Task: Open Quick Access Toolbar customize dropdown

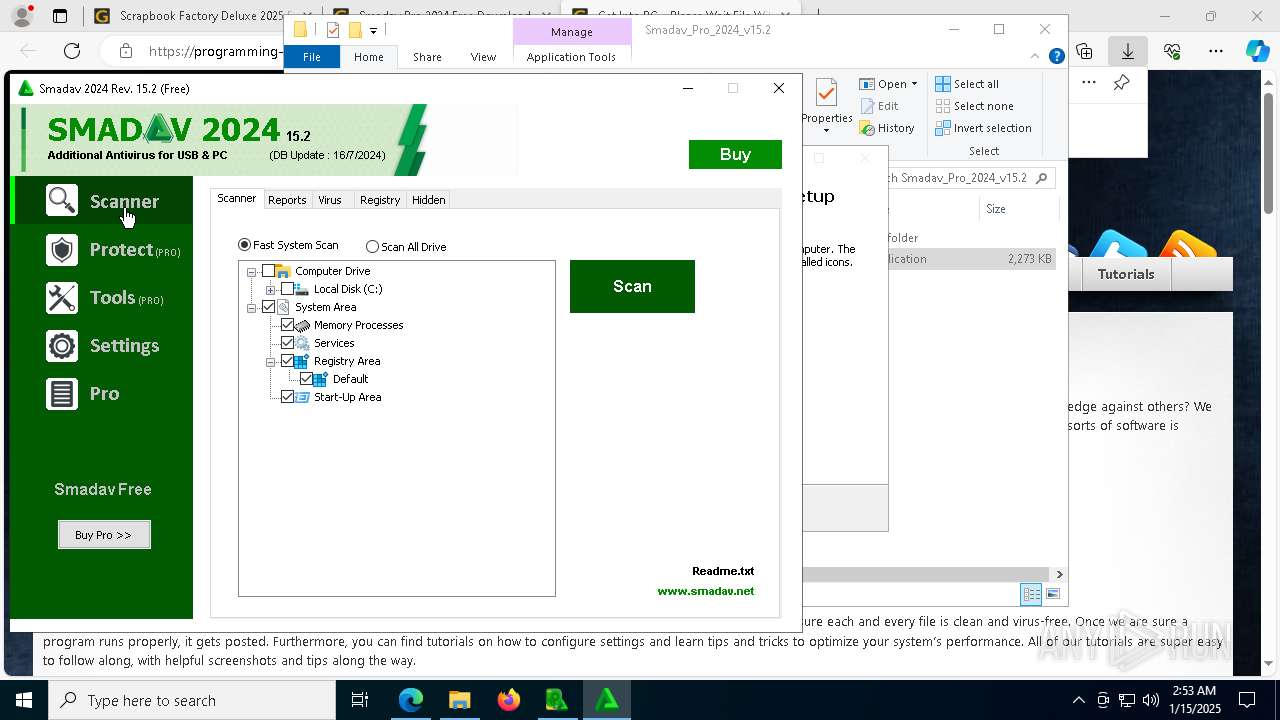Action: pos(373,30)
